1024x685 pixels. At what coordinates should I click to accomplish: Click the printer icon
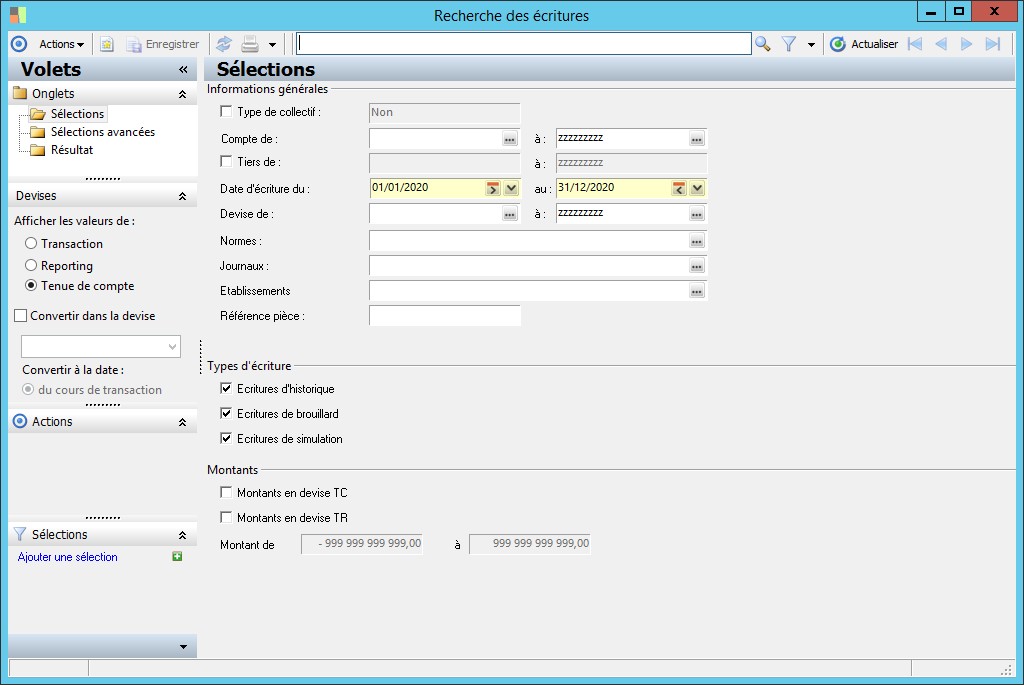point(250,44)
